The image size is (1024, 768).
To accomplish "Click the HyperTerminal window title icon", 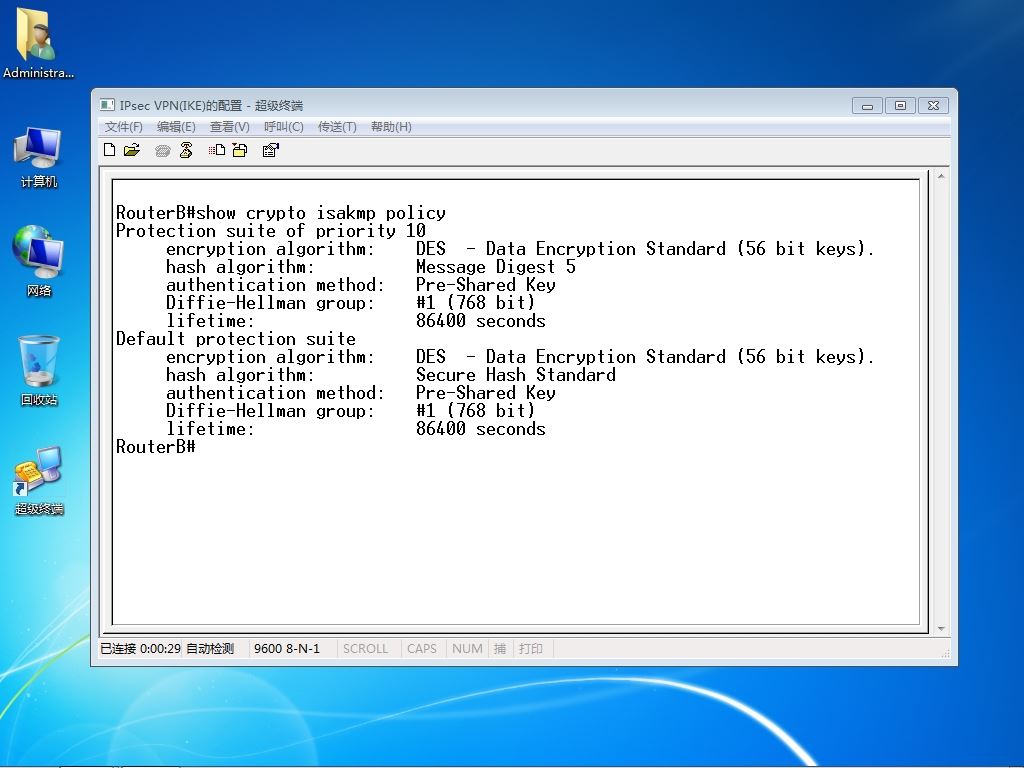I will [x=106, y=104].
